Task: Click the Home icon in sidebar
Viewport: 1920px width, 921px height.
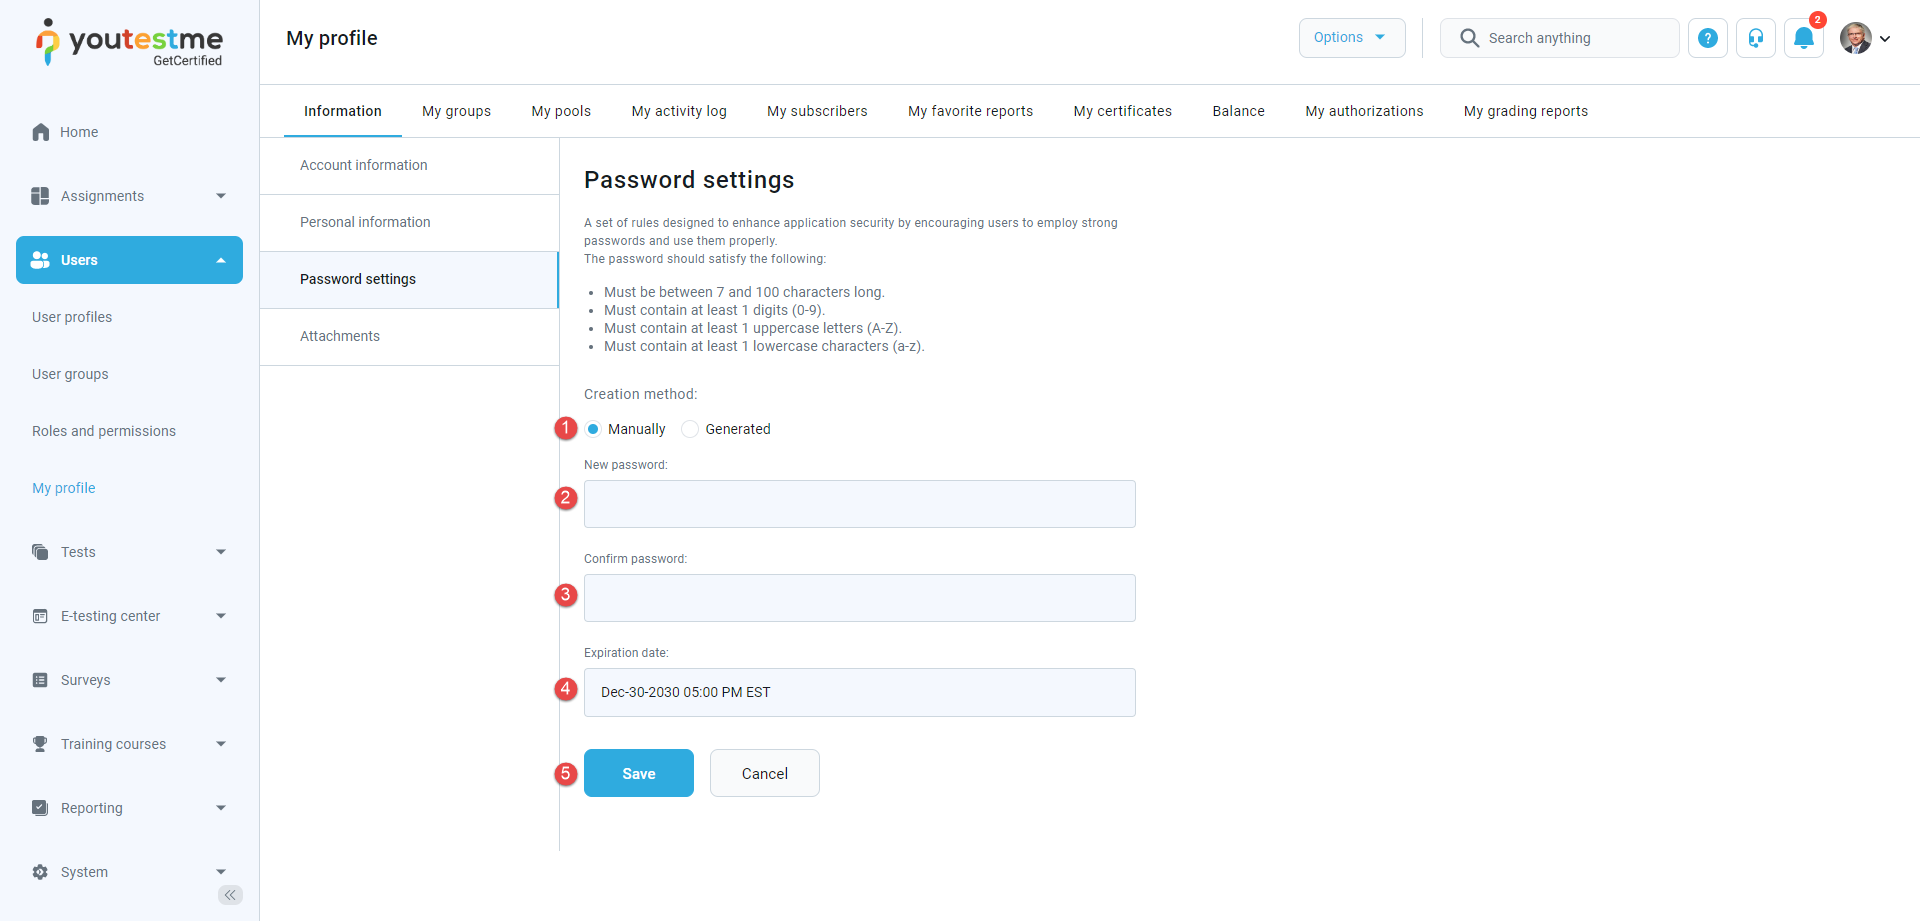Action: [41, 132]
